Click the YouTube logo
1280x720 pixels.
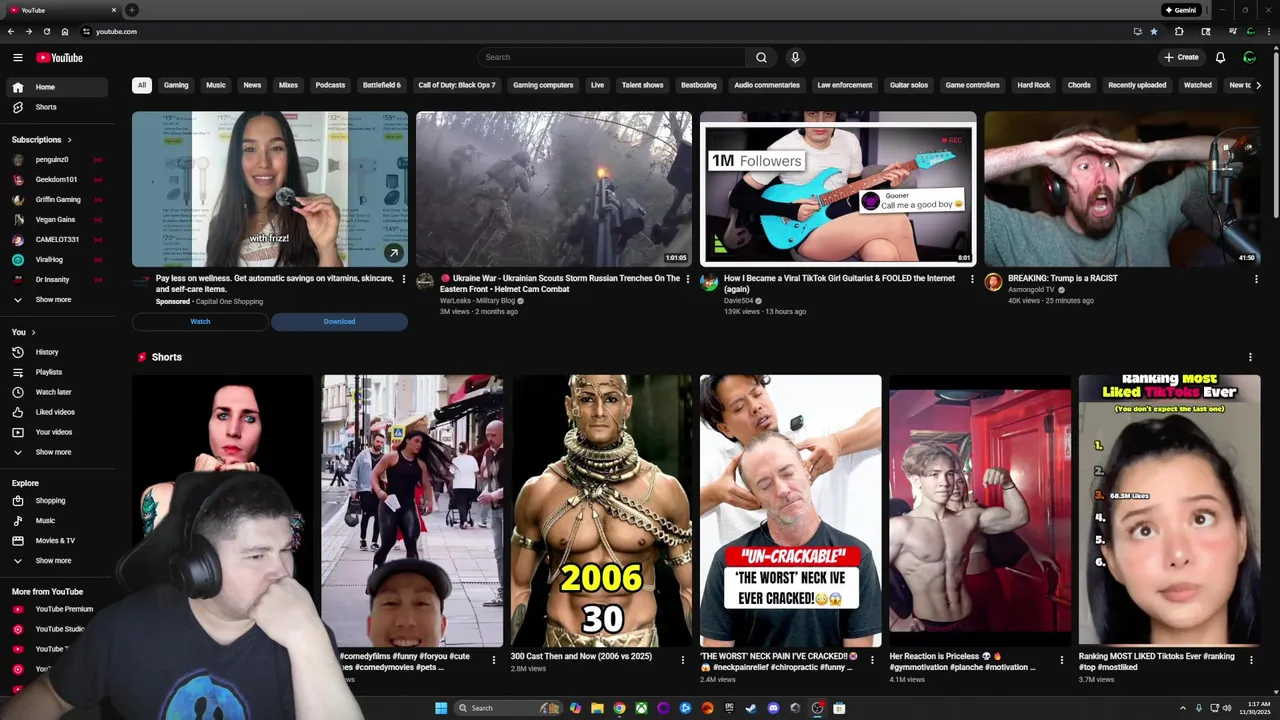(60, 57)
